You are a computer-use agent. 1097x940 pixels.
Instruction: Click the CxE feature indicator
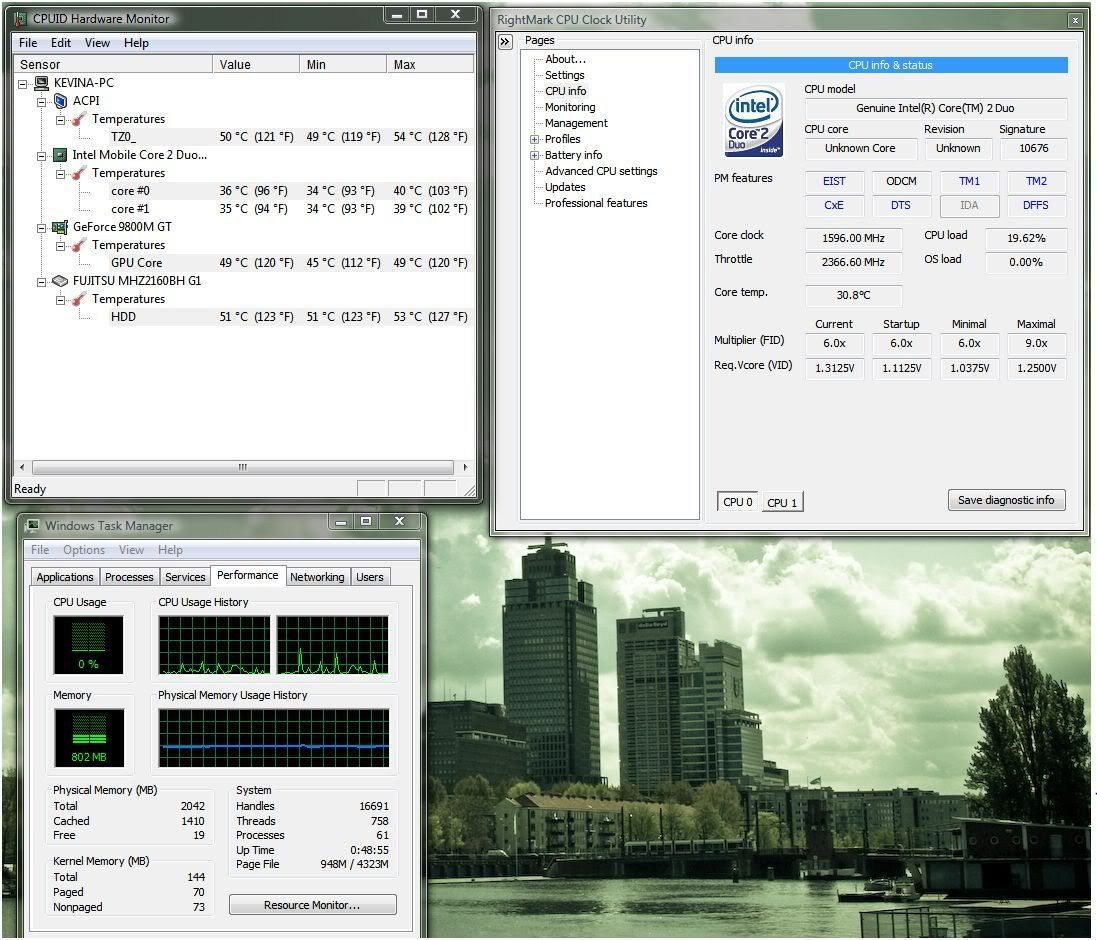pos(834,205)
